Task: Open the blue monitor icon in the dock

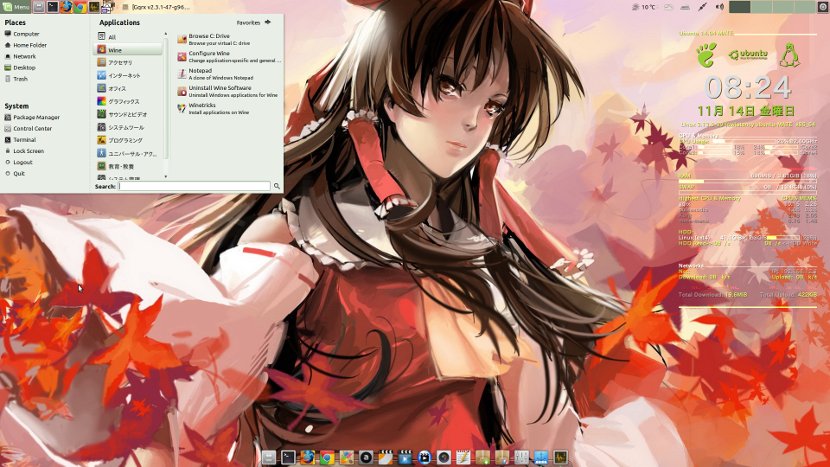Action: 541,457
